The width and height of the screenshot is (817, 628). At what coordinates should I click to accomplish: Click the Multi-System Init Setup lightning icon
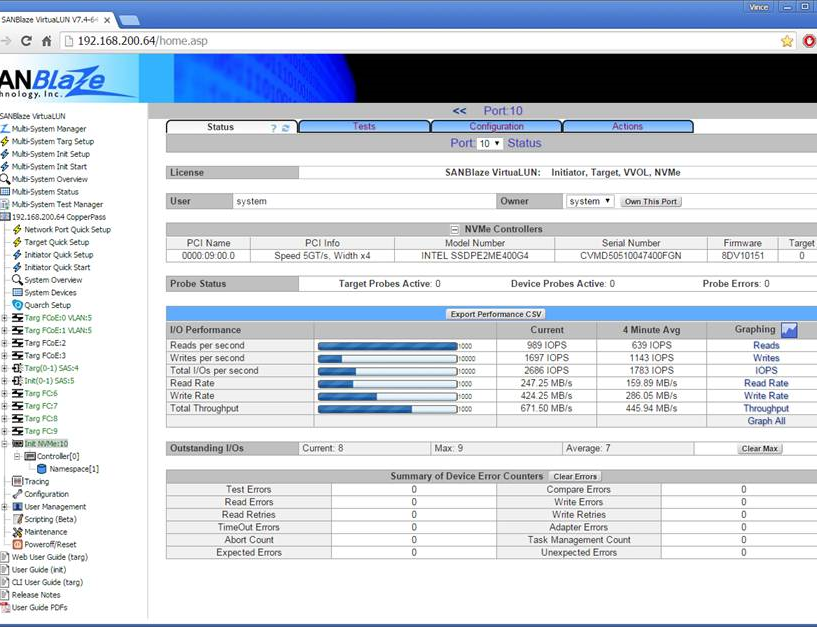click(5, 154)
